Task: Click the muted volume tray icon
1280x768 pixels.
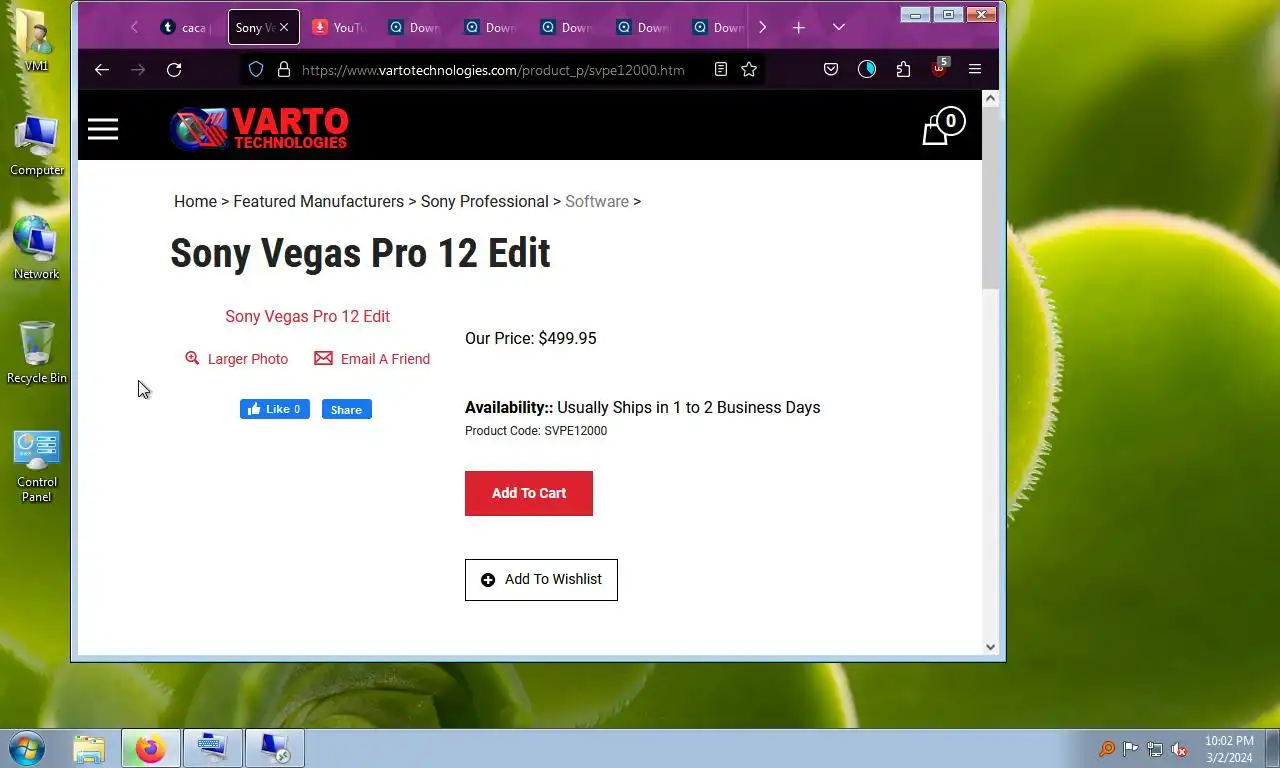Action: pos(1179,749)
